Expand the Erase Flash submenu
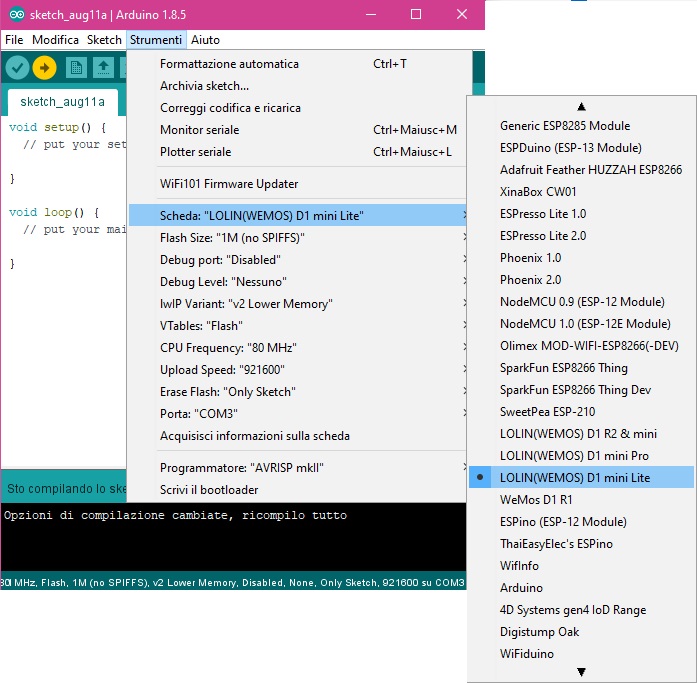The width and height of the screenshot is (697, 683). pyautogui.click(x=297, y=392)
